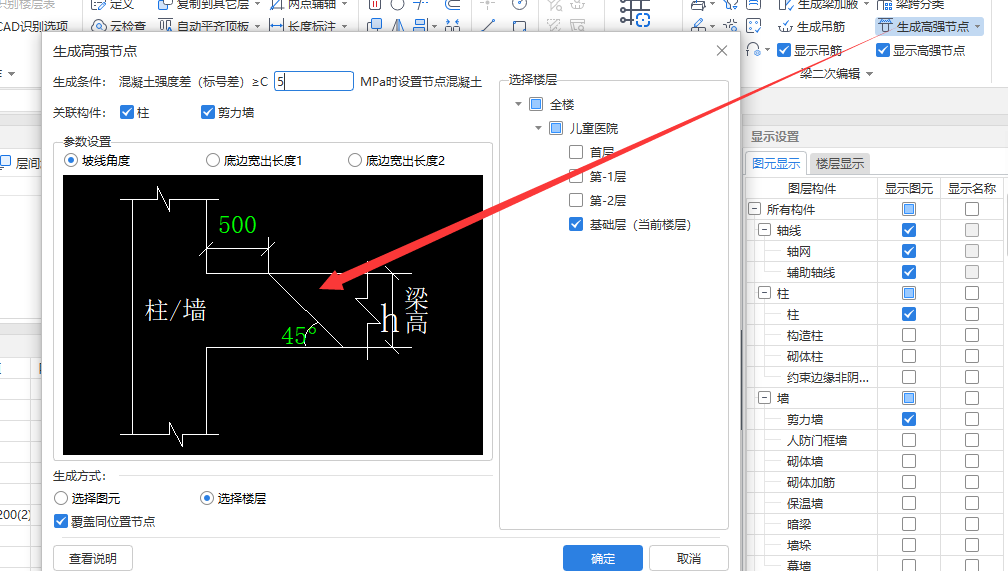Viewport: 1008px width, 571px height.
Task: Enable 显示图元 for 构造柱 row
Action: (909, 335)
